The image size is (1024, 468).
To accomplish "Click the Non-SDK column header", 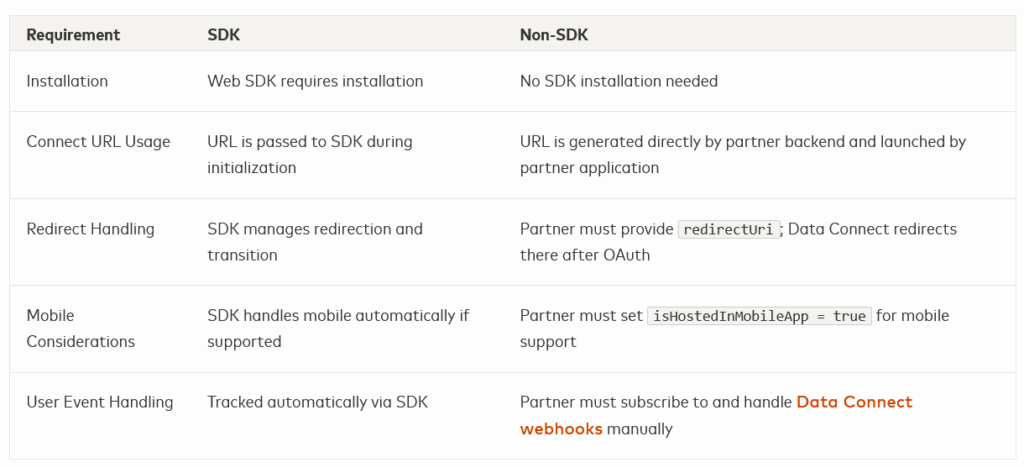I will 554,35.
